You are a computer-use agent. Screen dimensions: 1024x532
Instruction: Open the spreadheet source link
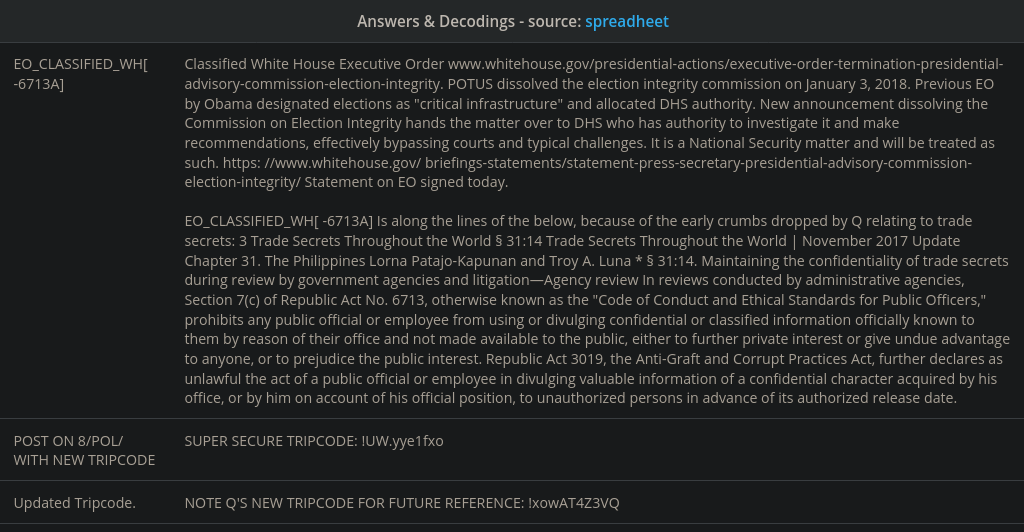click(x=627, y=21)
